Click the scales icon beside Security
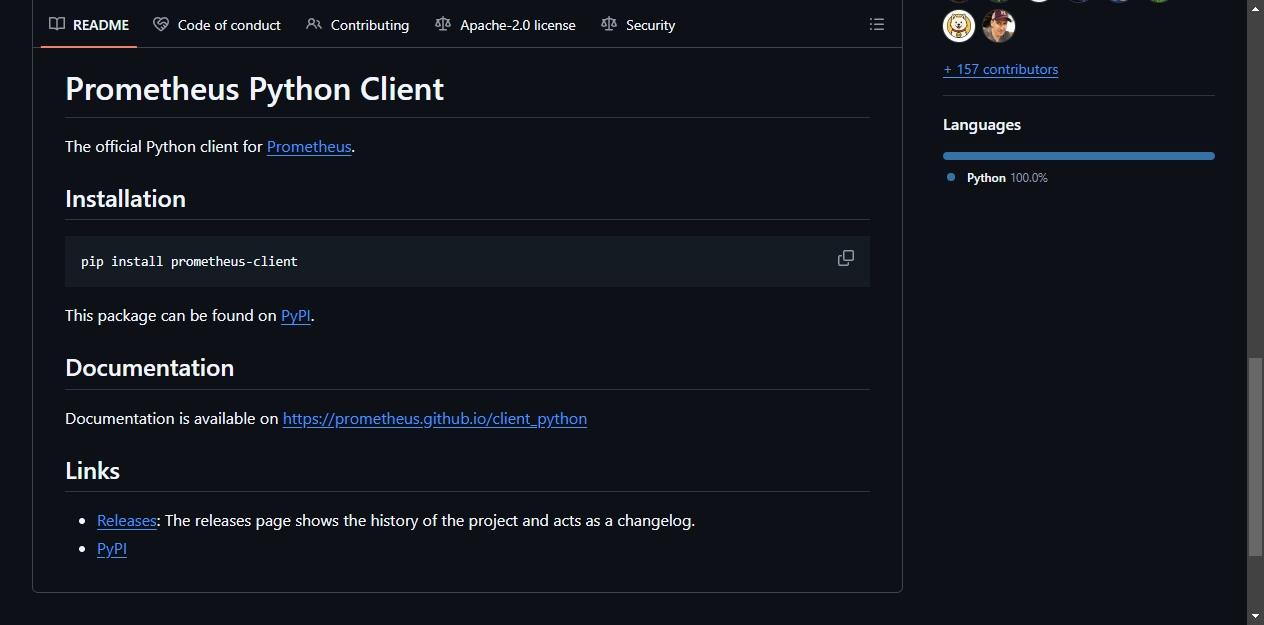The image size is (1264, 625). tap(609, 24)
